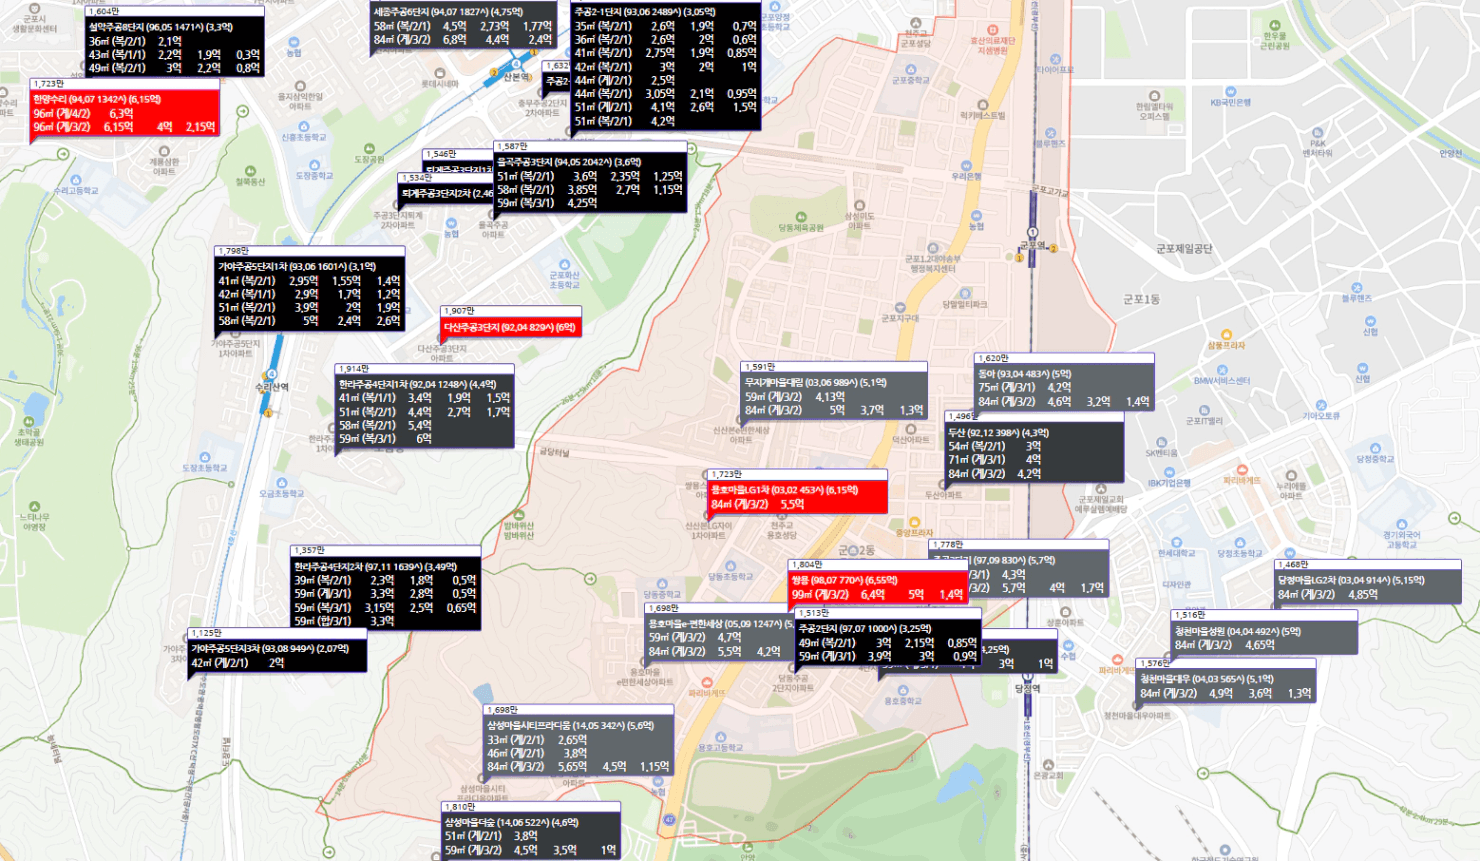Image resolution: width=1480 pixels, height=861 pixels.
Task: Click the red 용호마을LG1차 price label
Action: [797, 497]
